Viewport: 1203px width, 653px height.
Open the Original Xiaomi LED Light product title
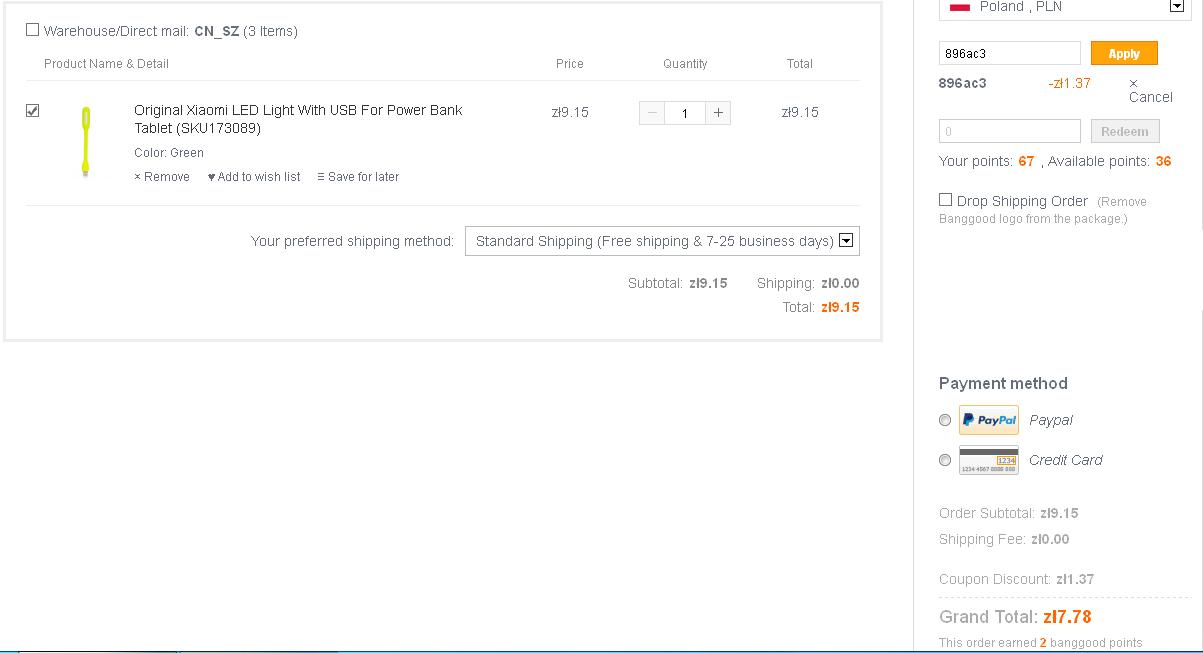(298, 119)
